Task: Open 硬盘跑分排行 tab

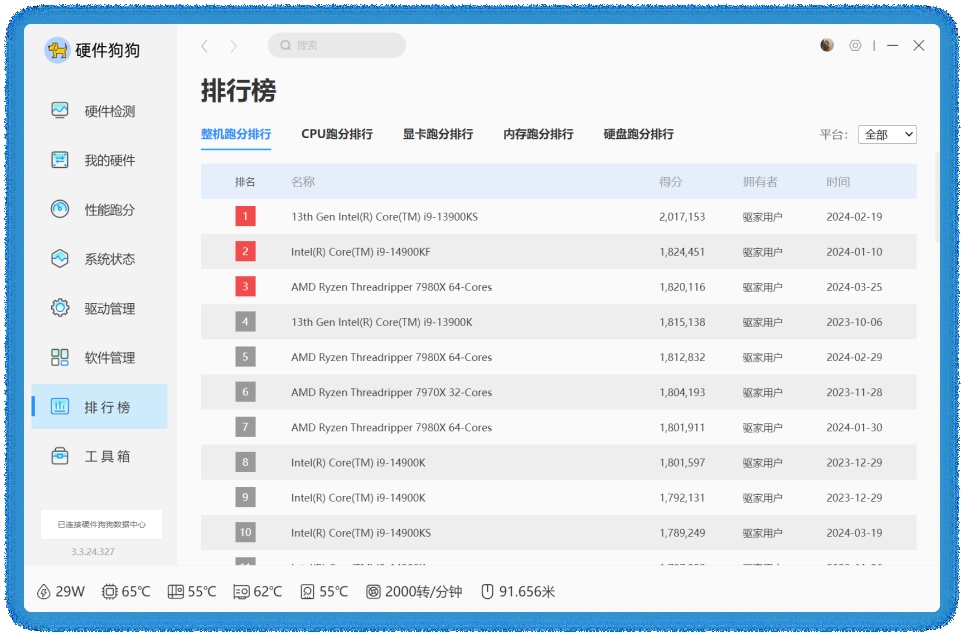Action: (x=639, y=134)
